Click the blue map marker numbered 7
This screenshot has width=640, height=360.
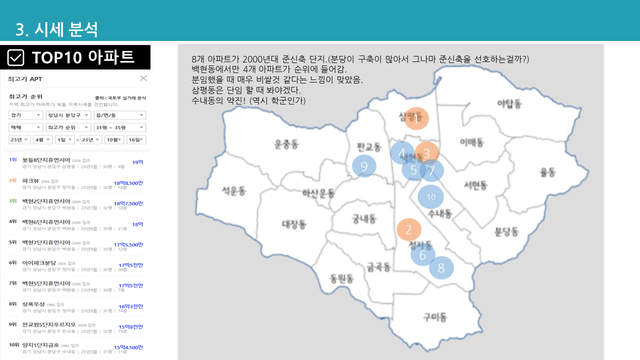point(431,171)
